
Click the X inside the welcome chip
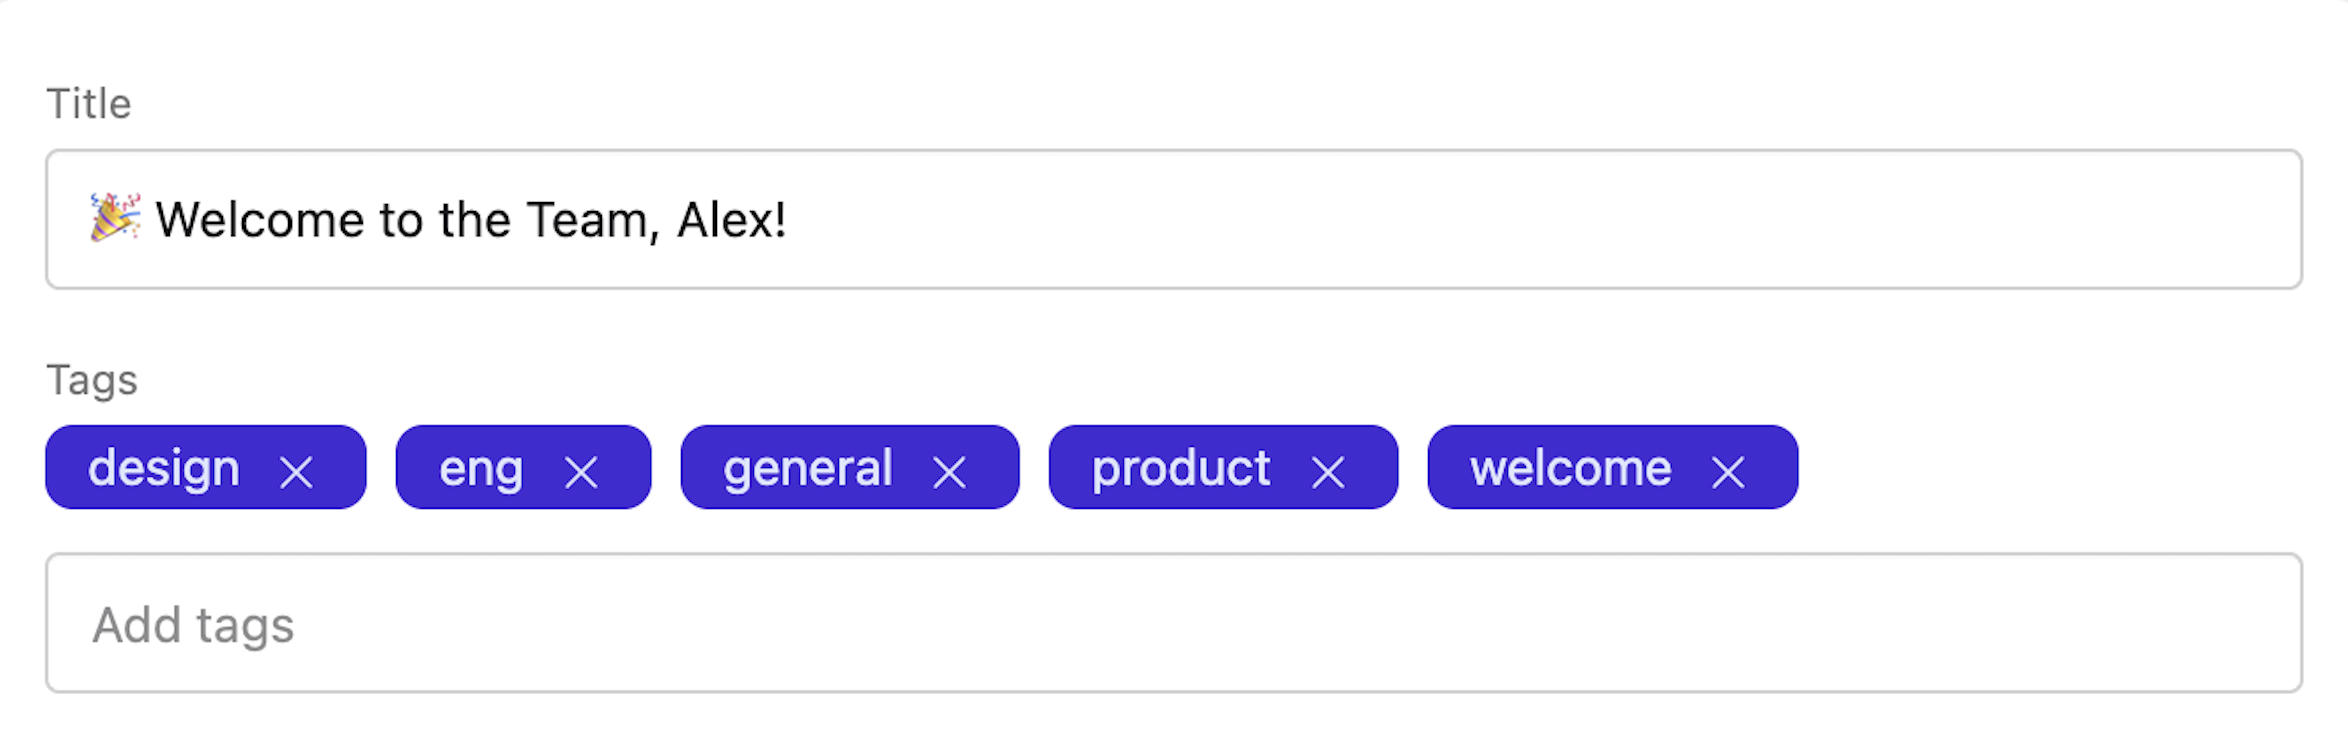click(1729, 470)
